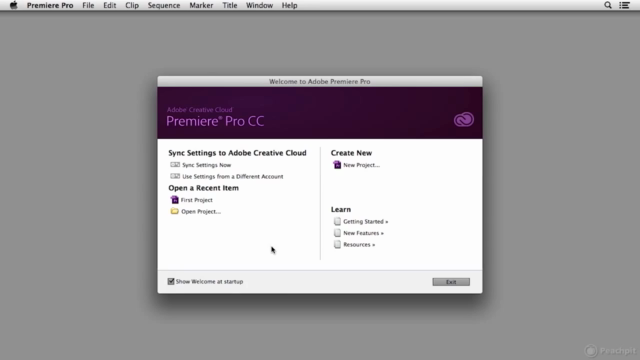Open the Edit menu
Viewport: 640px width, 360px height.
(x=109, y=5)
